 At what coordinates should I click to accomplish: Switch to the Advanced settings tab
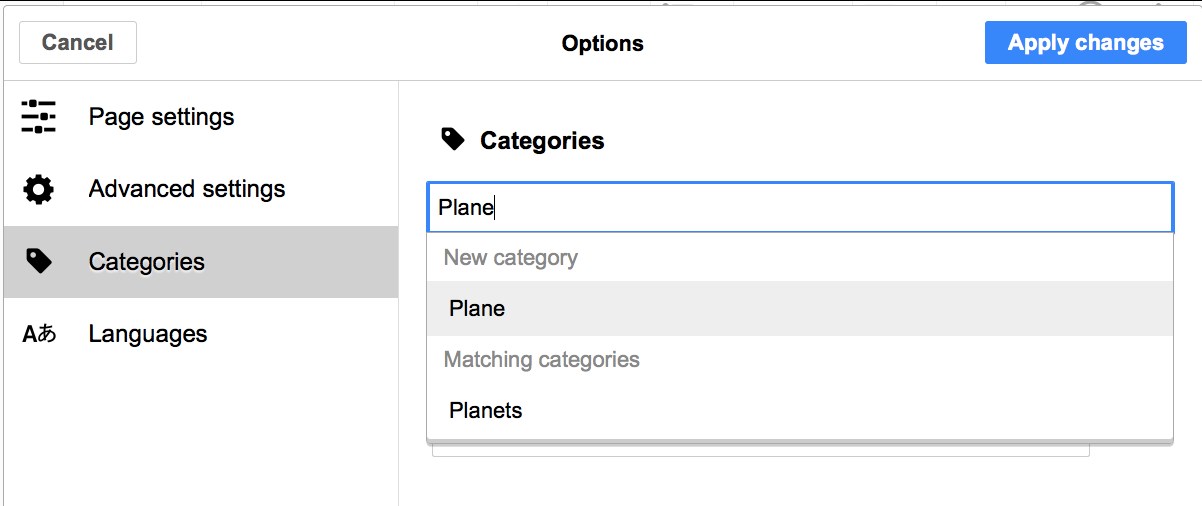(187, 189)
